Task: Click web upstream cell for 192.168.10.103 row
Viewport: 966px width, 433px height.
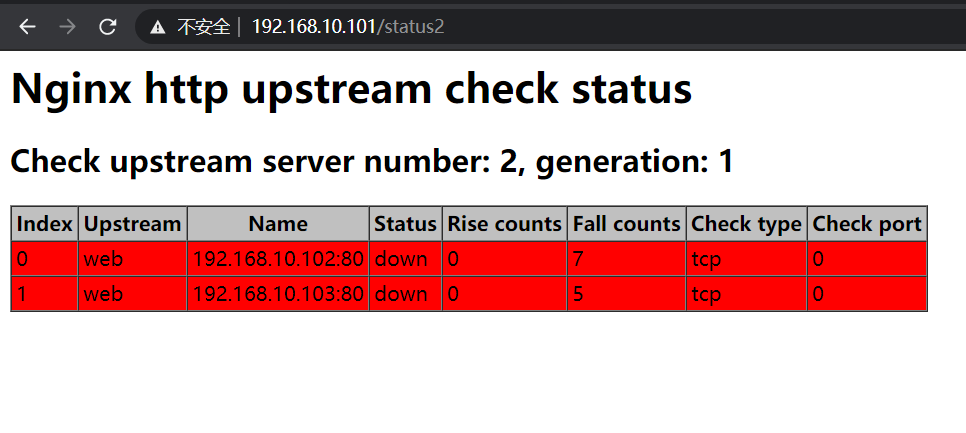Action: click(x=132, y=294)
